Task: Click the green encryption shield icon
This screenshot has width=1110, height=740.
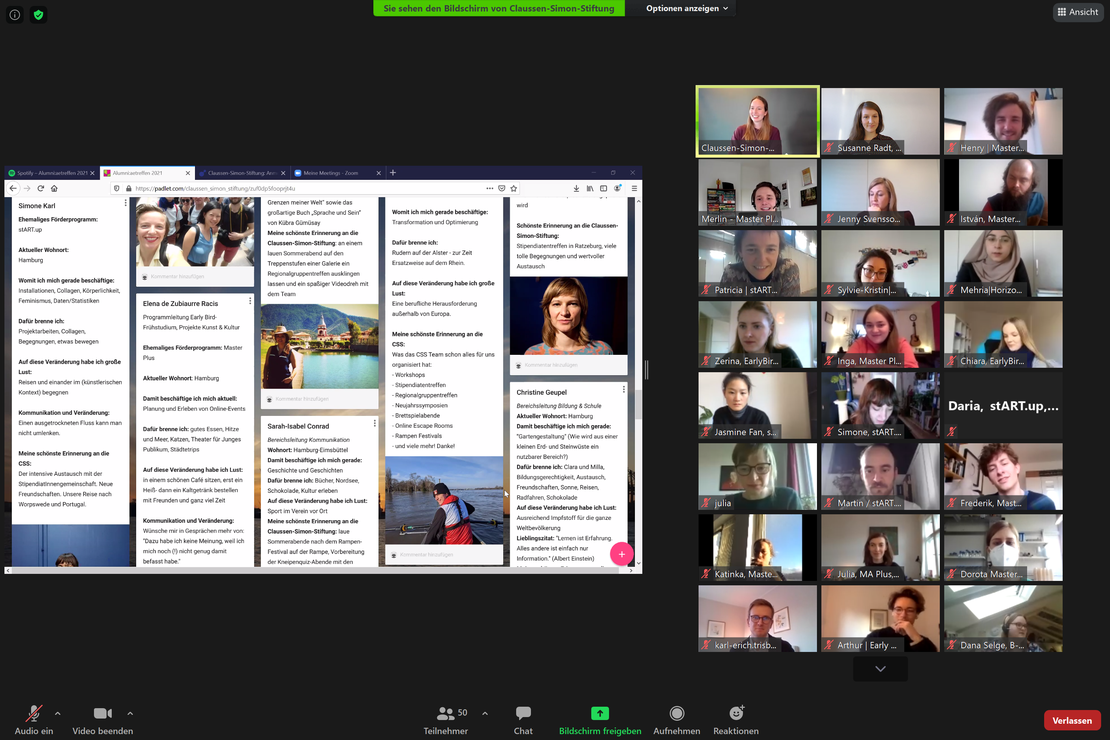Action: (38, 15)
